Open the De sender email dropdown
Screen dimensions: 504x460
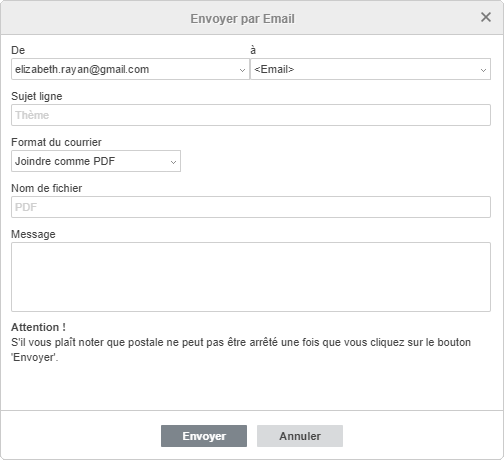coord(130,69)
